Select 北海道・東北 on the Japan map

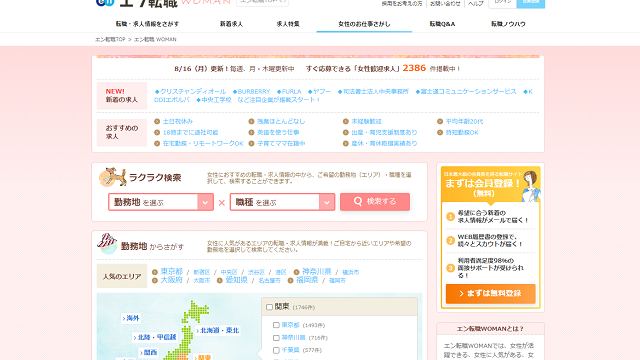(x=218, y=330)
